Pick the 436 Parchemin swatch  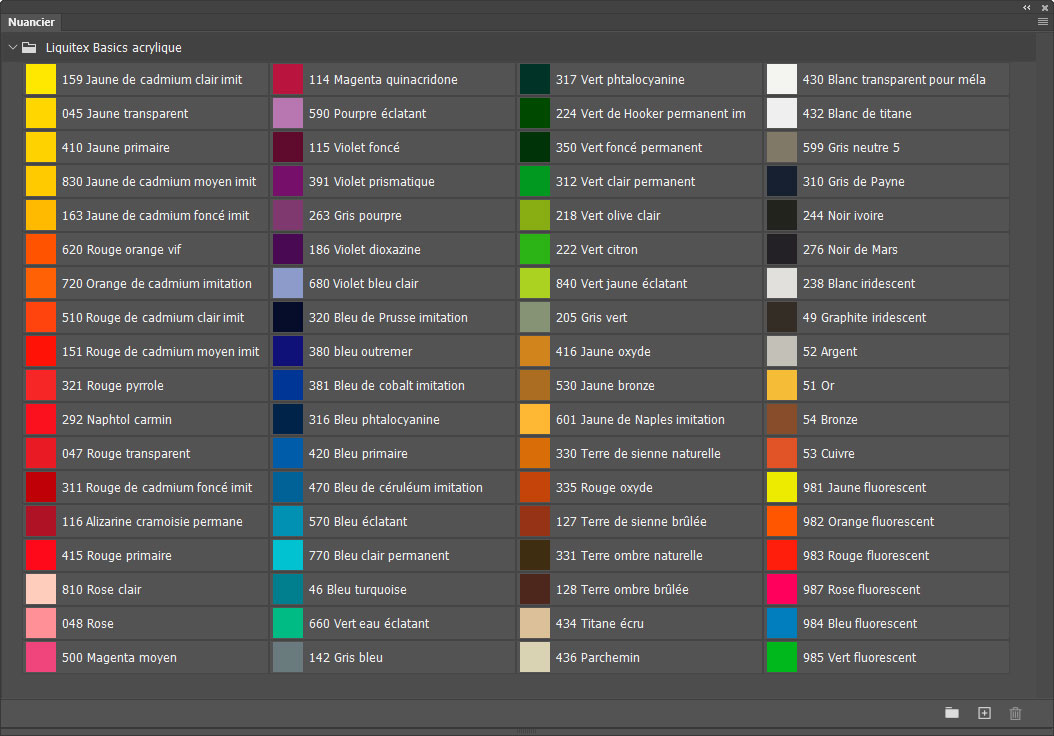coord(535,658)
